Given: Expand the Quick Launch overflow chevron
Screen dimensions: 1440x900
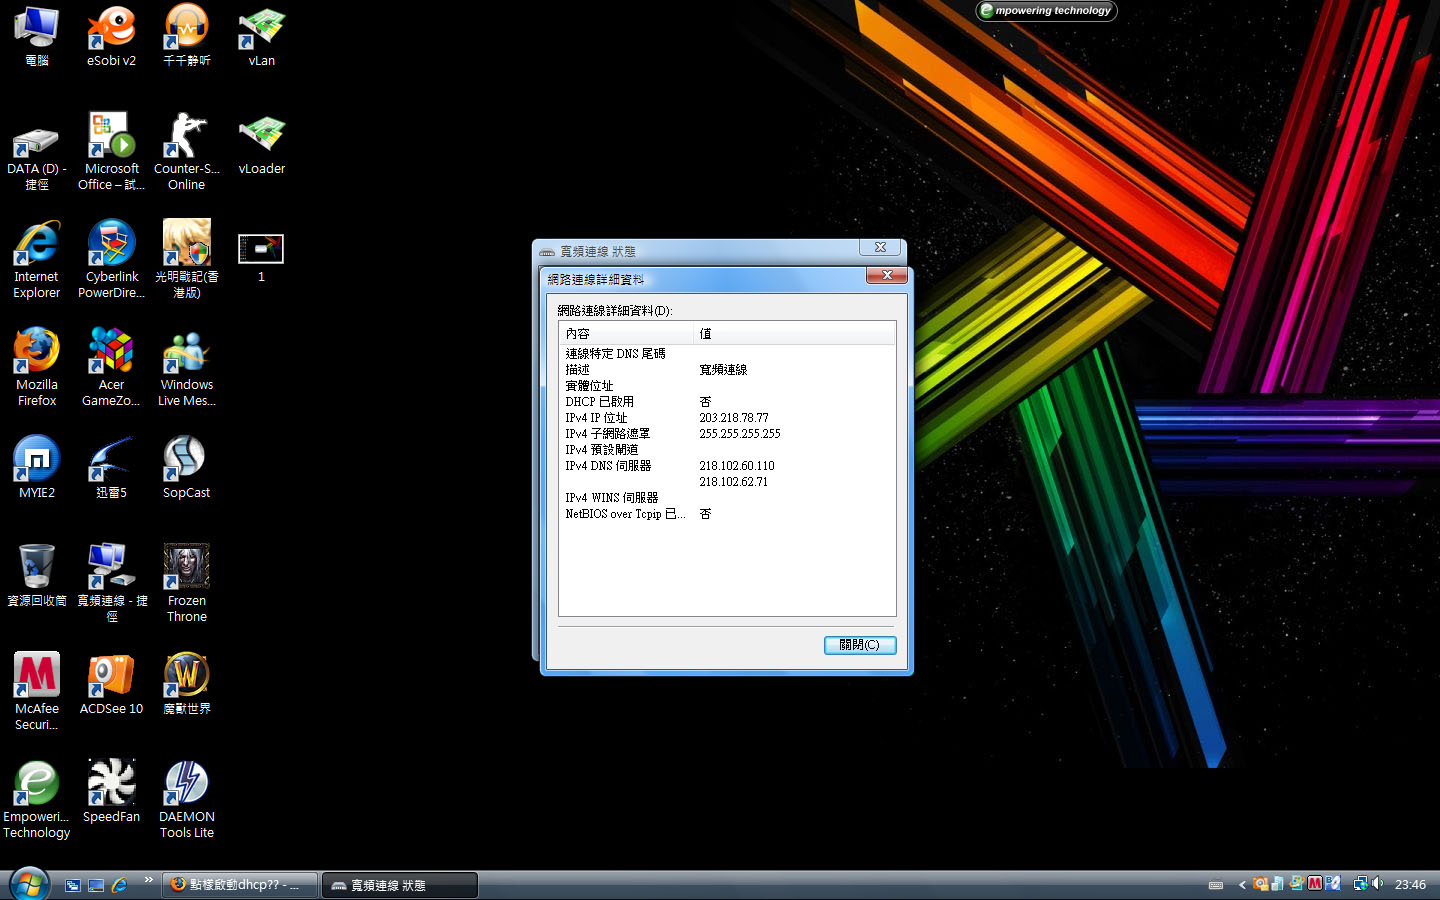Looking at the screenshot, I should [x=148, y=880].
